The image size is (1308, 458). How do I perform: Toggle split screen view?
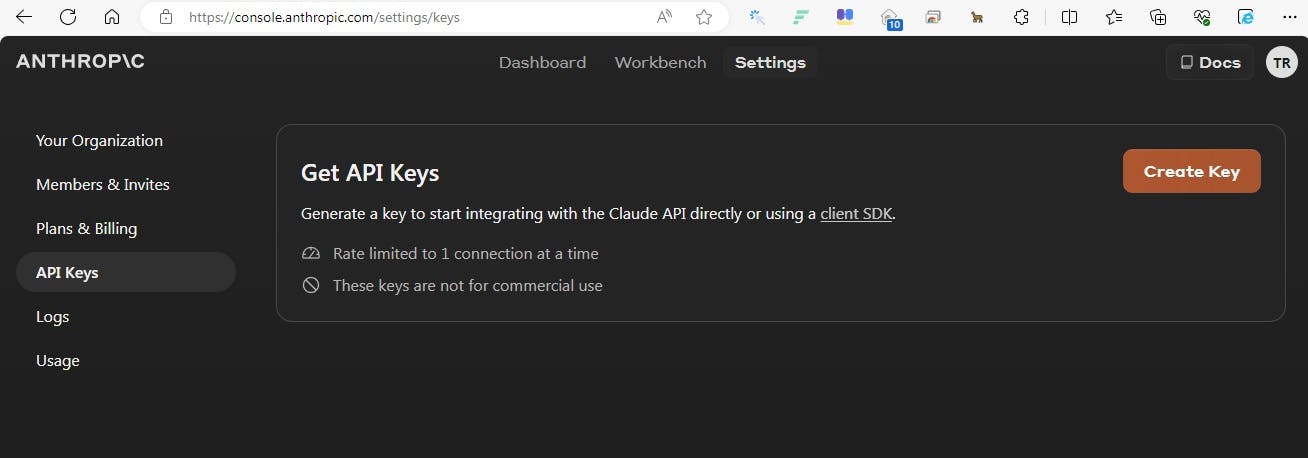pyautogui.click(x=1069, y=17)
